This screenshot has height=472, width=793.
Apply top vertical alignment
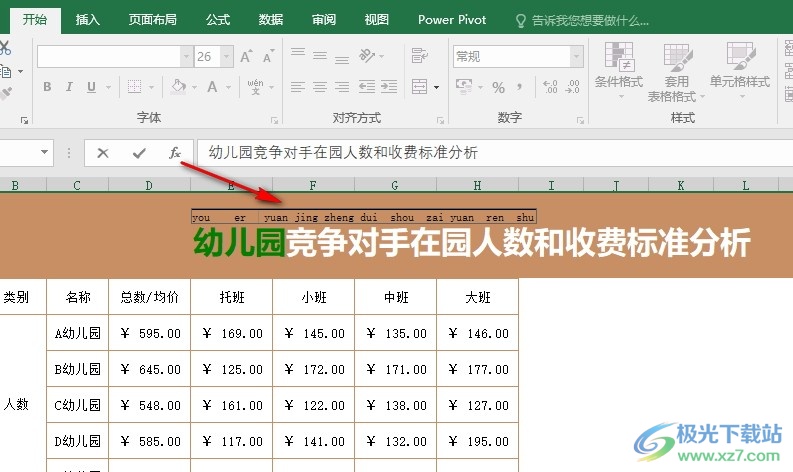pyautogui.click(x=298, y=53)
